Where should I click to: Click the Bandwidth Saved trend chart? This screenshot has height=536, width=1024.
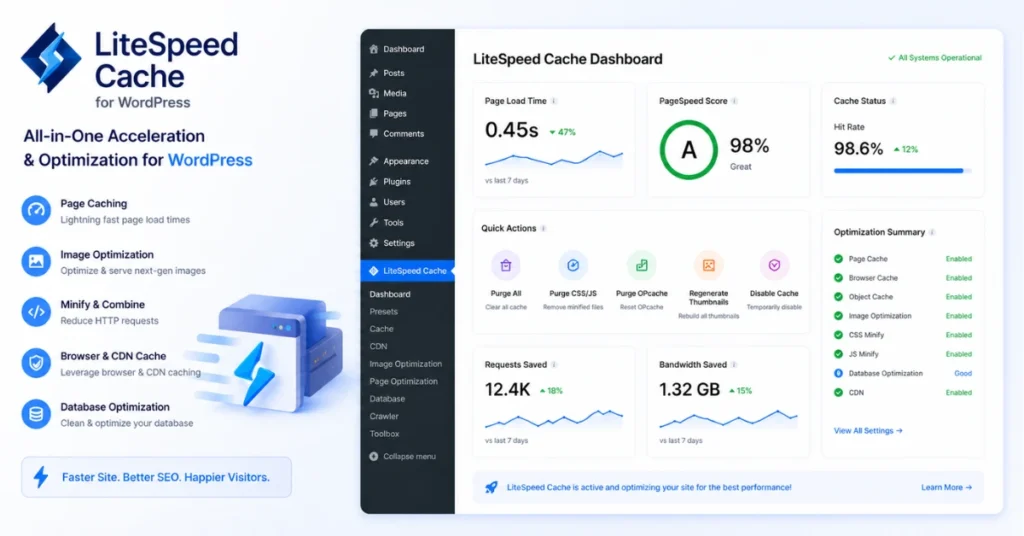click(728, 419)
